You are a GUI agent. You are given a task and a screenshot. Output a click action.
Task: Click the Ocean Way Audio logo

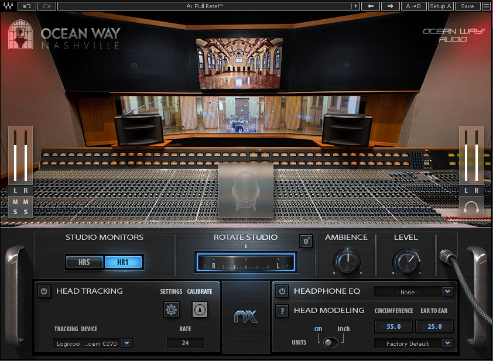[x=454, y=35]
